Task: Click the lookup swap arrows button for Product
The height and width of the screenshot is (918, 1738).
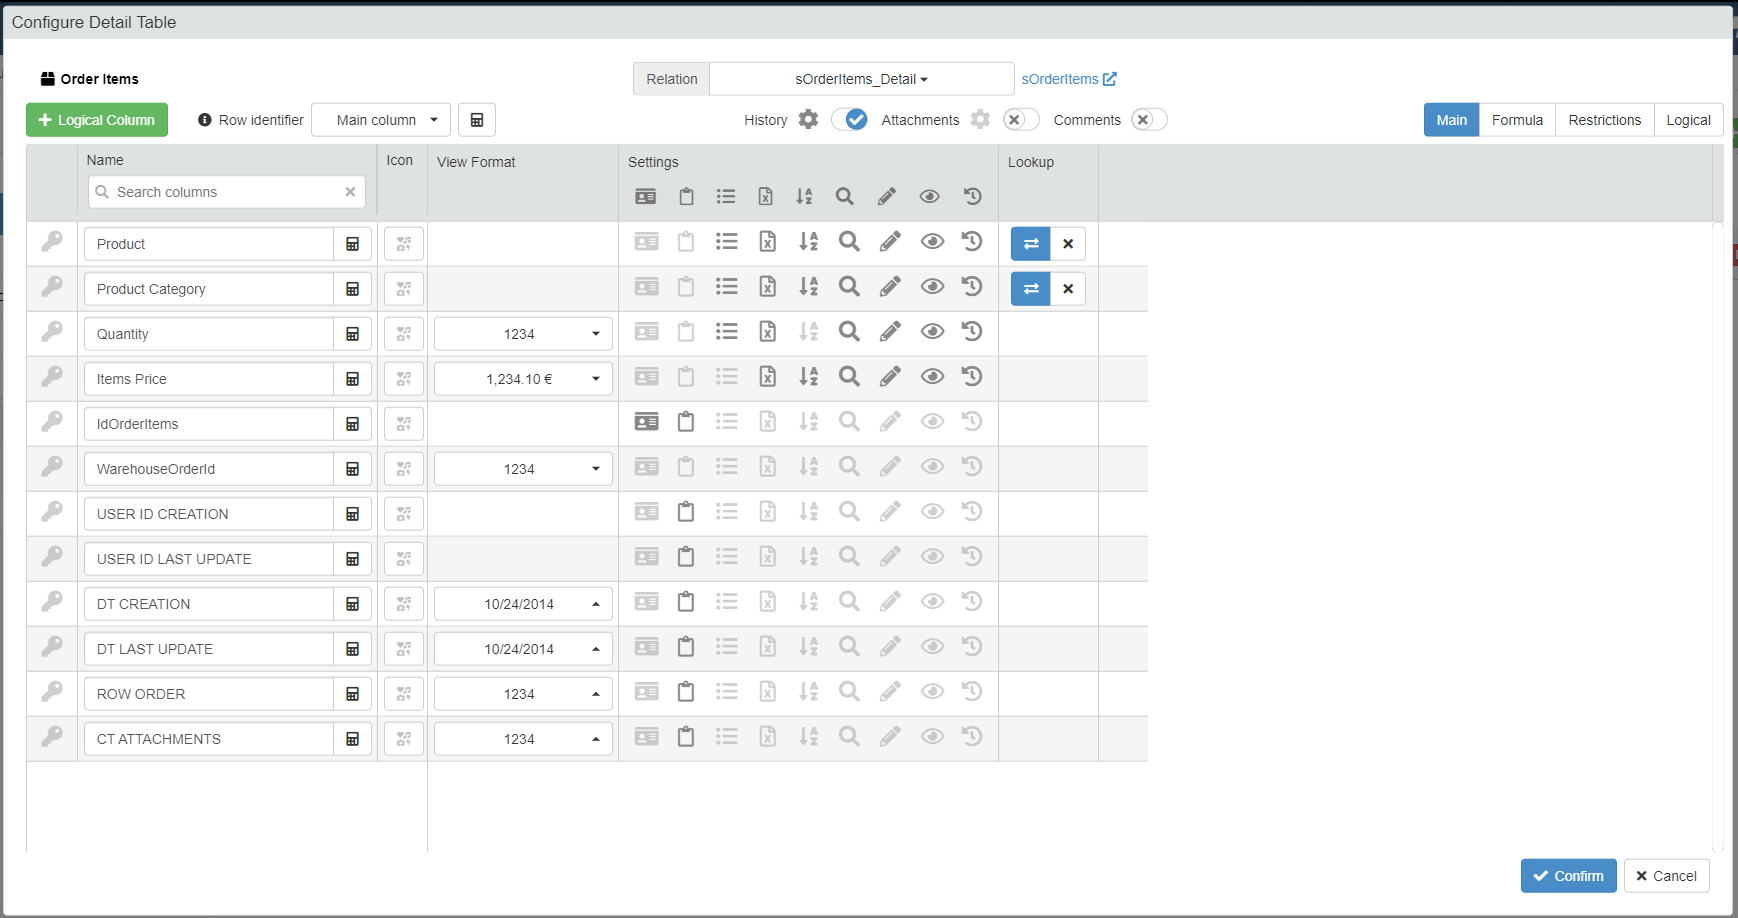Action: pyautogui.click(x=1031, y=244)
